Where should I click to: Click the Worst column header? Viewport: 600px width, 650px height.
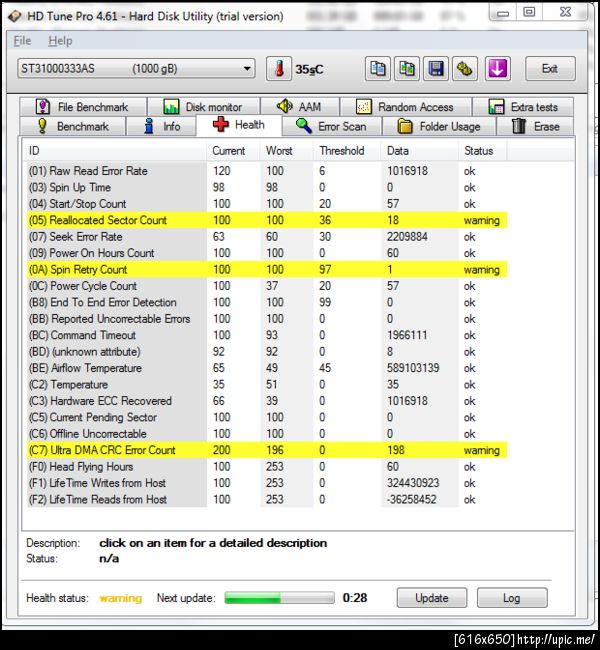tap(287, 150)
